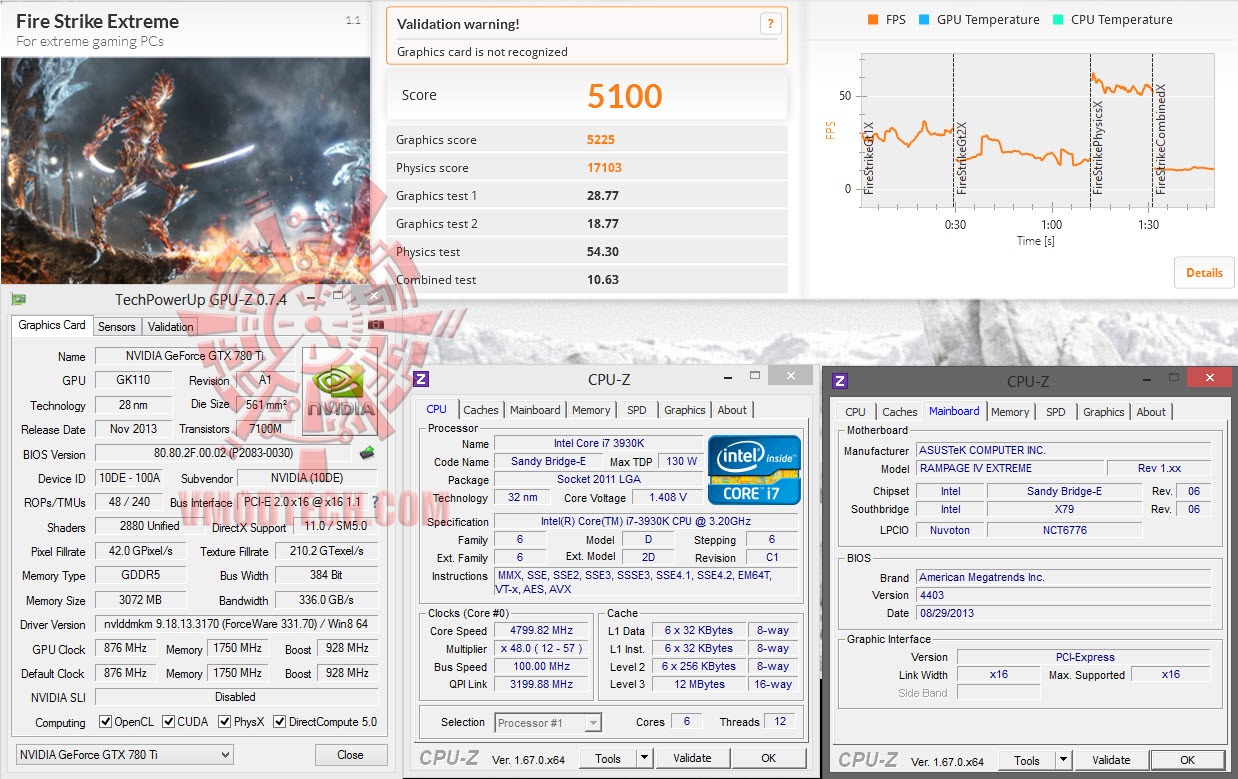Click the FireStrikeGt2X marker on the chart
This screenshot has height=779, width=1238.
tap(962, 157)
